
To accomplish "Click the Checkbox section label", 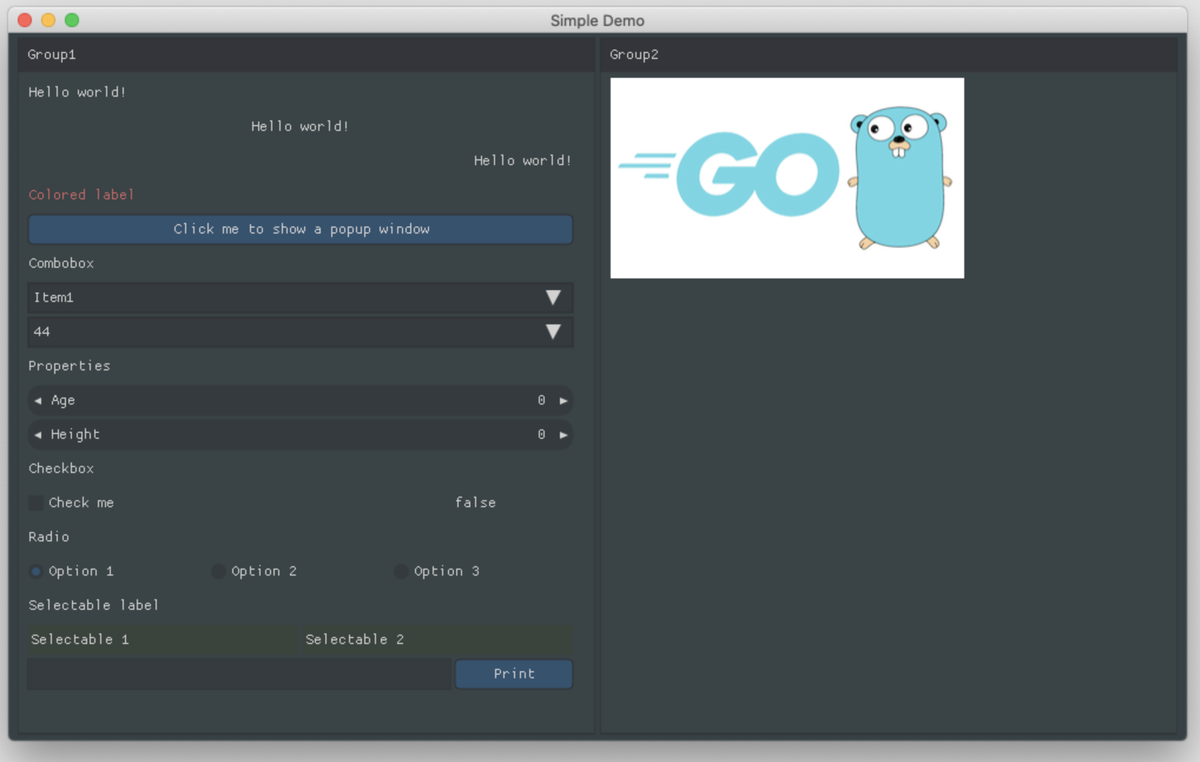I will tap(61, 469).
